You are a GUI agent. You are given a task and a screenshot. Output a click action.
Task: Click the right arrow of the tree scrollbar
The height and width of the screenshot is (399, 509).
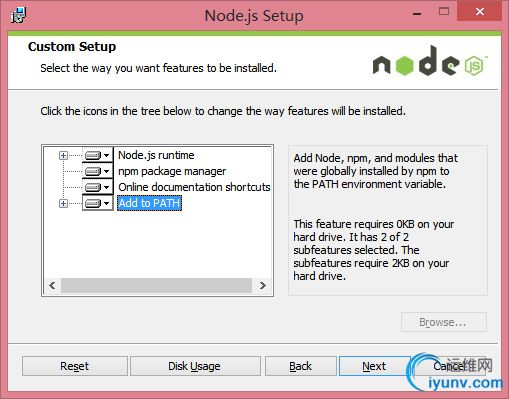pyautogui.click(x=263, y=286)
